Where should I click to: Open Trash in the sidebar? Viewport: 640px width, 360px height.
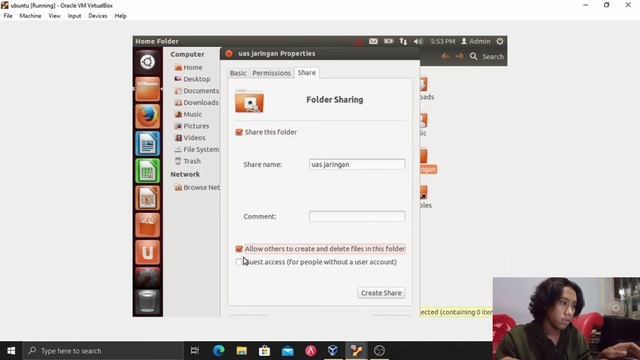(188, 161)
